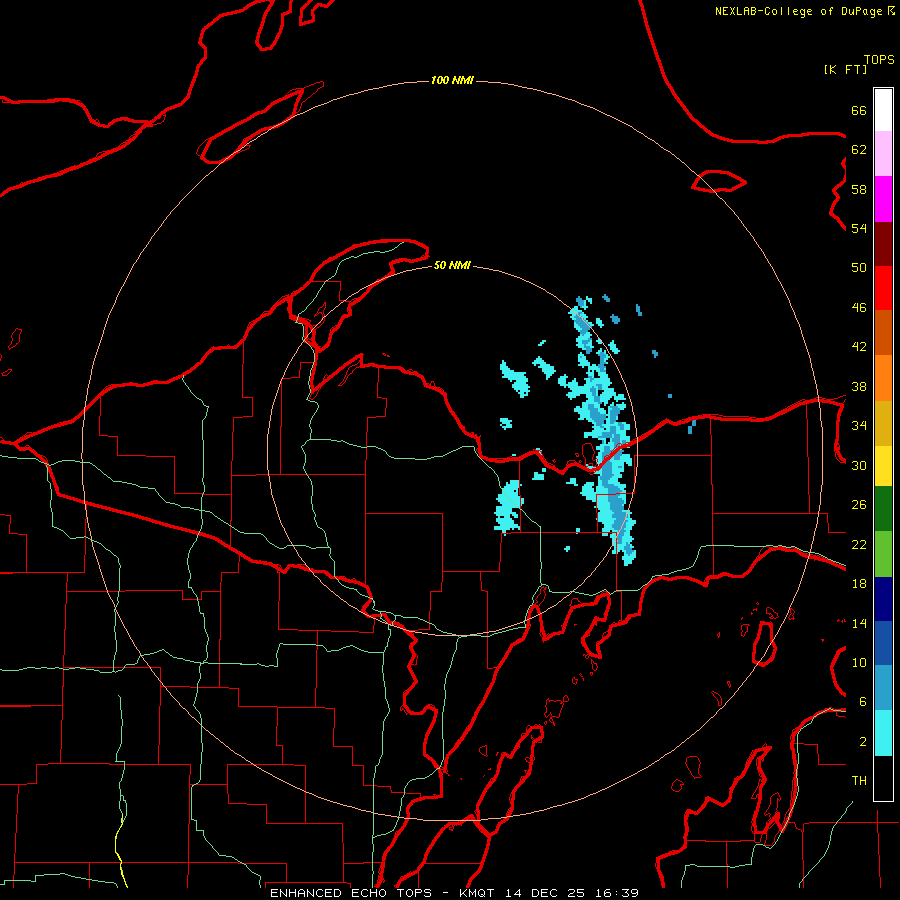Click the 10 value in the legend
This screenshot has width=900, height=900.
click(x=859, y=662)
